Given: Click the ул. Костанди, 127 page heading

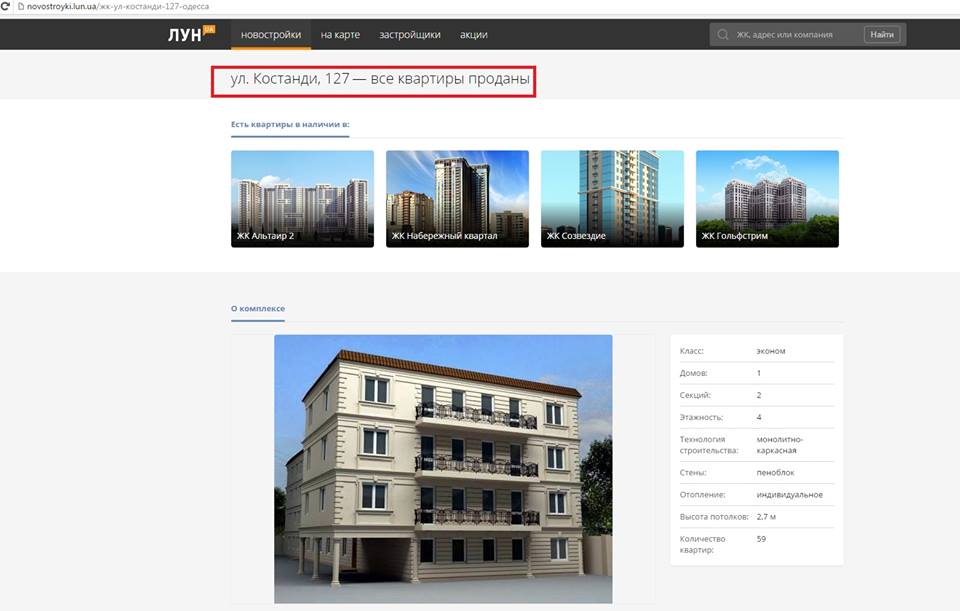Looking at the screenshot, I should [x=373, y=78].
